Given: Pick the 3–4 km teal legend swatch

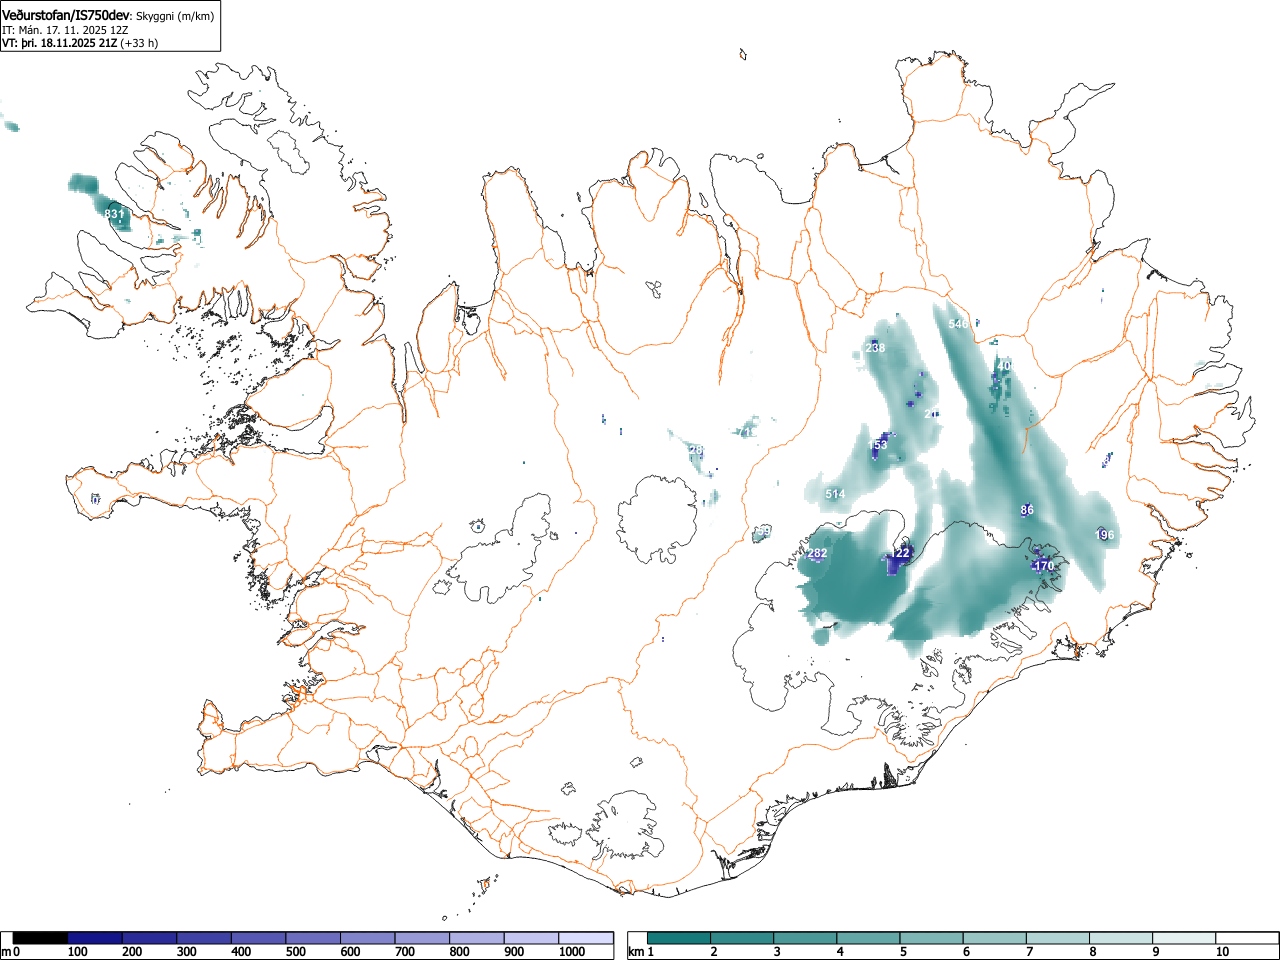Looking at the screenshot, I should click(805, 938).
